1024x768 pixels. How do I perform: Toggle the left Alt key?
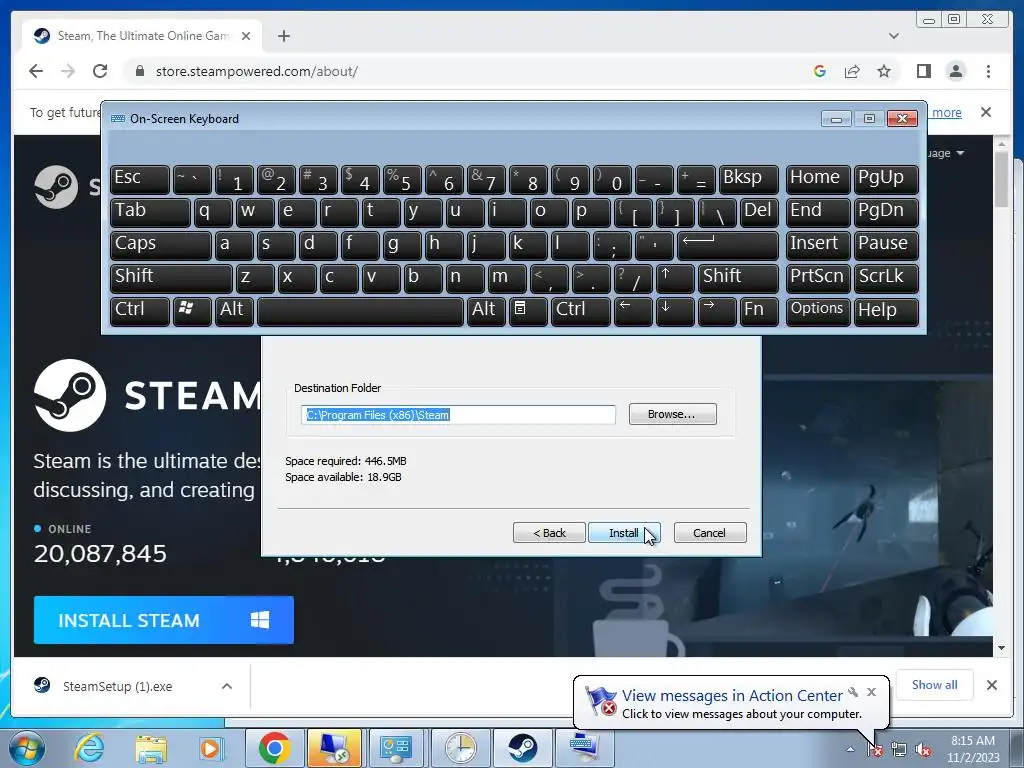pyautogui.click(x=233, y=311)
